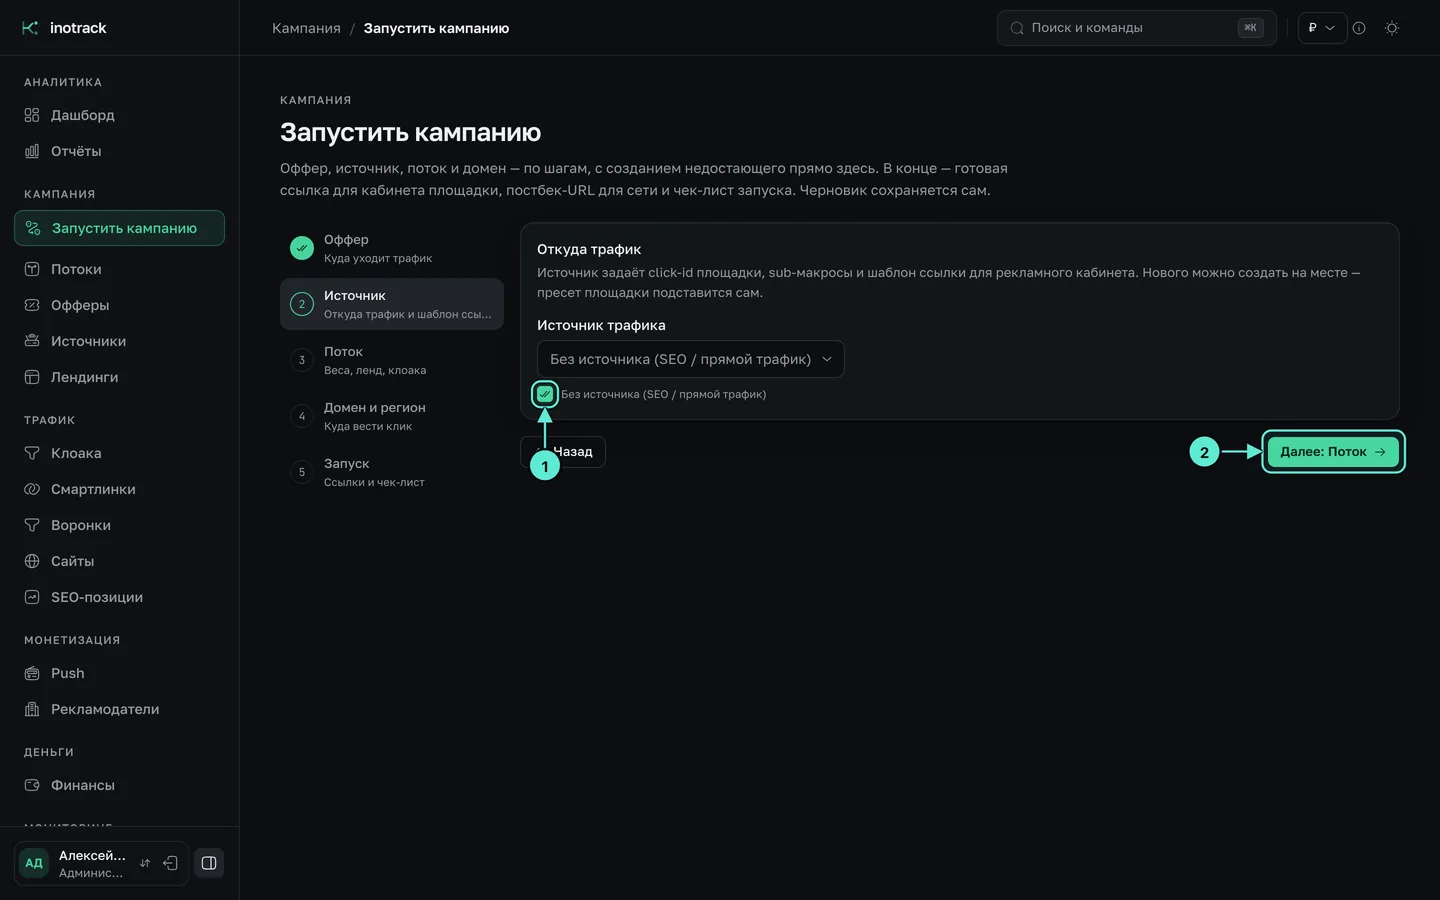The height and width of the screenshot is (900, 1440).
Task: Click the Лендинги layout icon in sidebar
Action: [32, 377]
